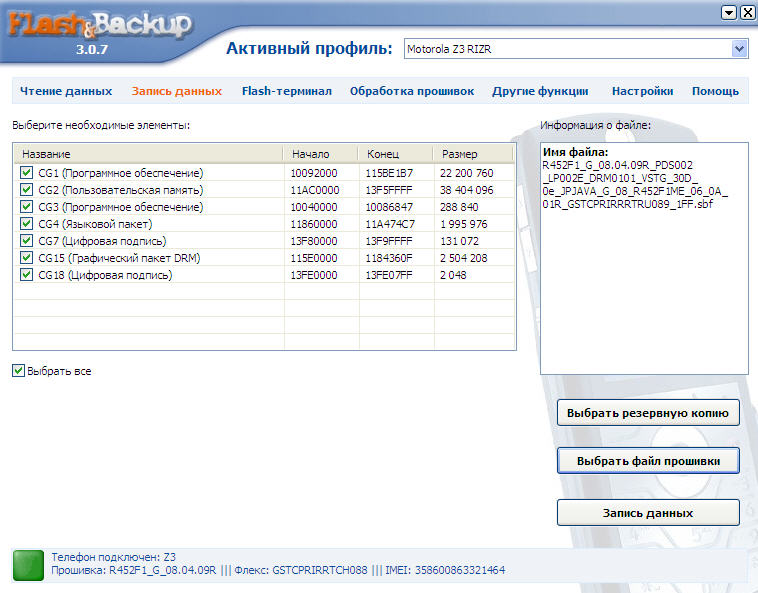The width and height of the screenshot is (758, 593).
Task: Click the green phone connection status icon
Action: click(x=28, y=564)
